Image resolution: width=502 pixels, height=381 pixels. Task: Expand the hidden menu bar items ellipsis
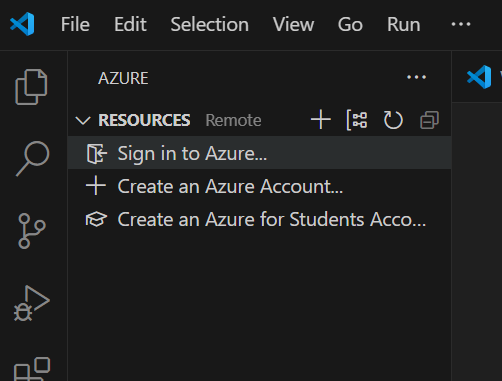pyautogui.click(x=461, y=24)
